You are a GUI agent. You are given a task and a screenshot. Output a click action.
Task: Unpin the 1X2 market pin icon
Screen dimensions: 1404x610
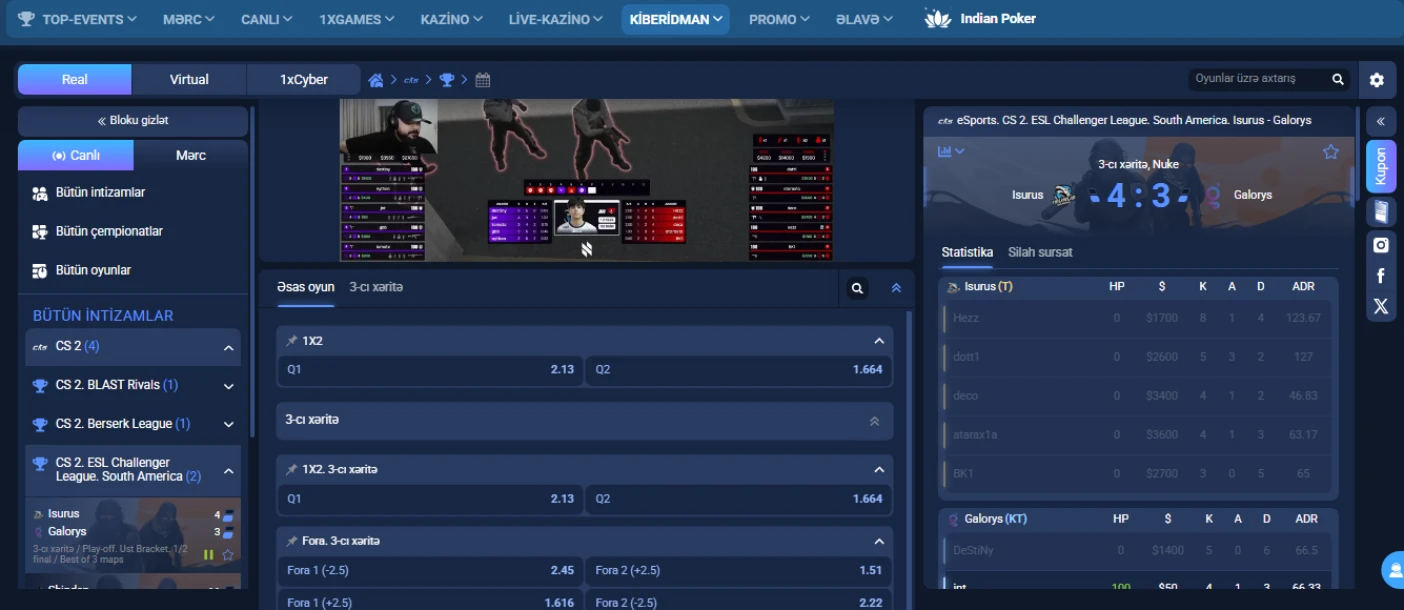pos(292,341)
